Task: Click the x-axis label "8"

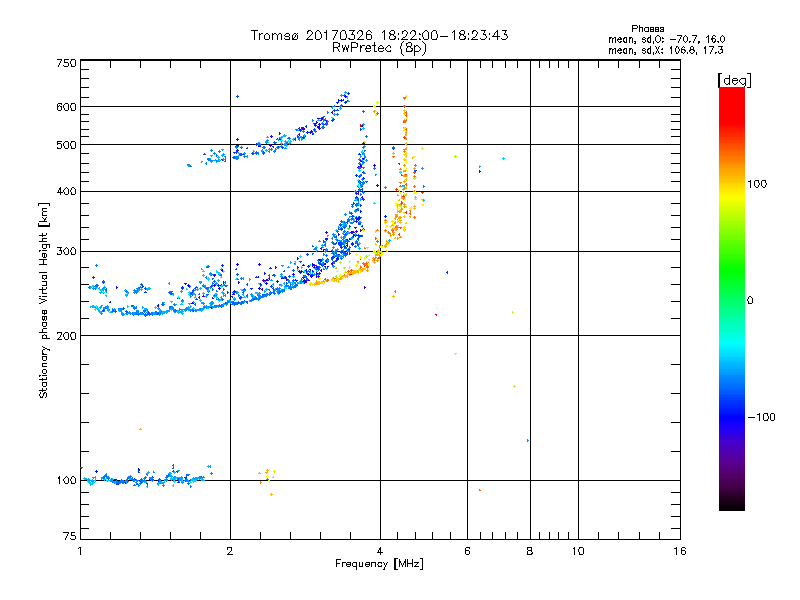Action: coord(530,551)
